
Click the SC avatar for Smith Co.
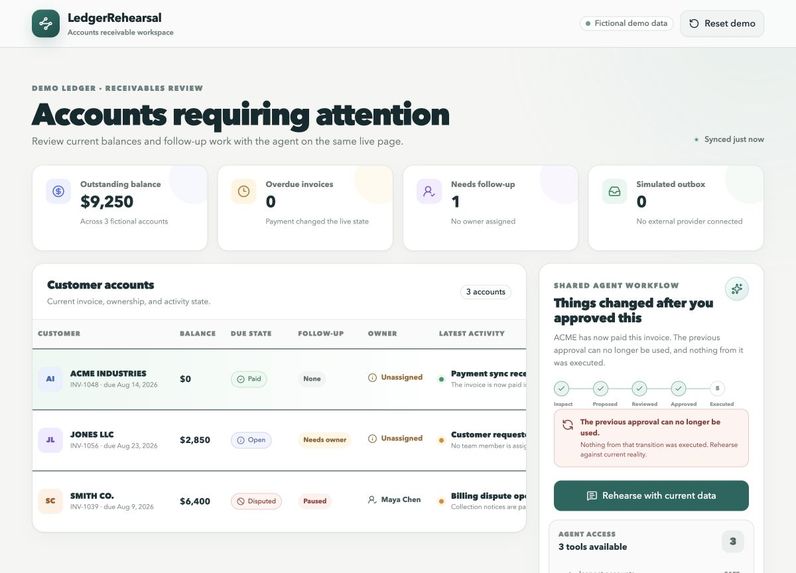coord(50,501)
